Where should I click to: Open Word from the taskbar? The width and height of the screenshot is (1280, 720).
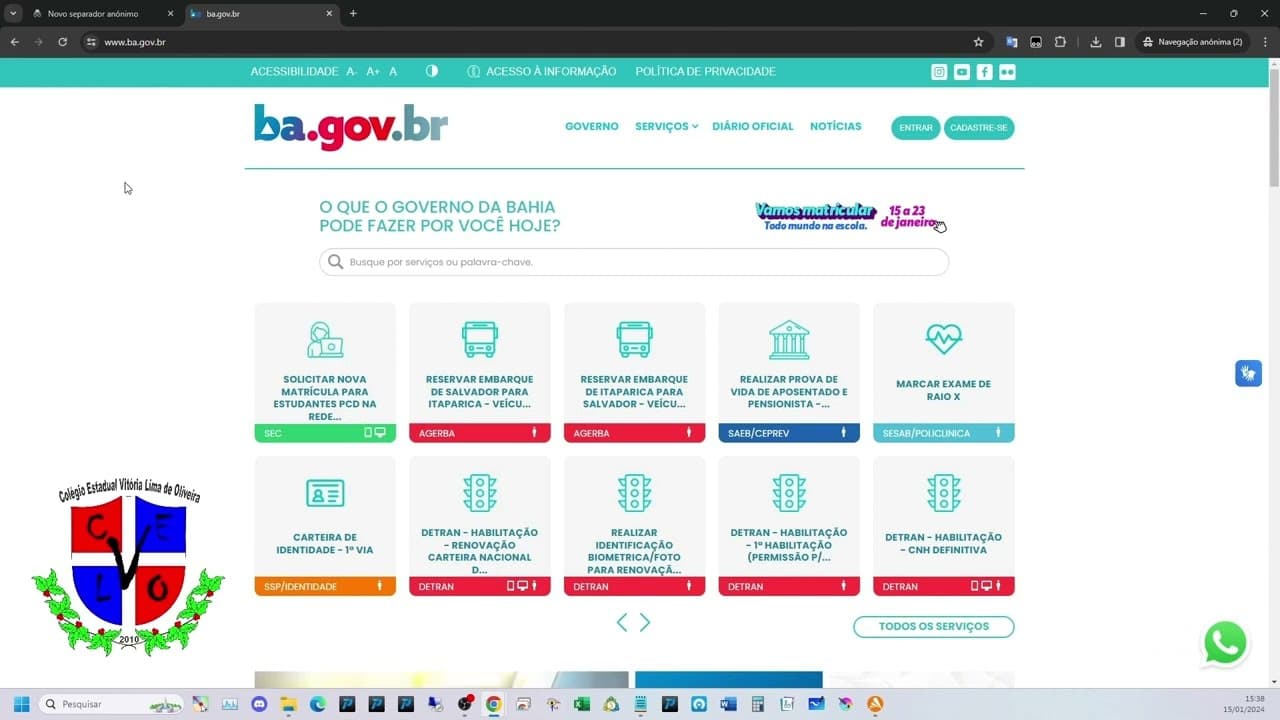[728, 704]
